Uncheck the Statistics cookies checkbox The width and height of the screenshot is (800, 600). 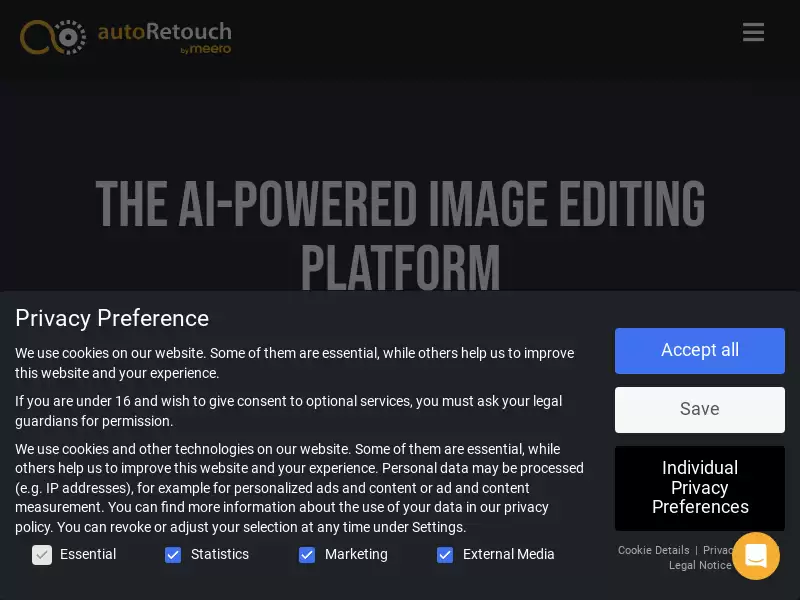pos(173,555)
